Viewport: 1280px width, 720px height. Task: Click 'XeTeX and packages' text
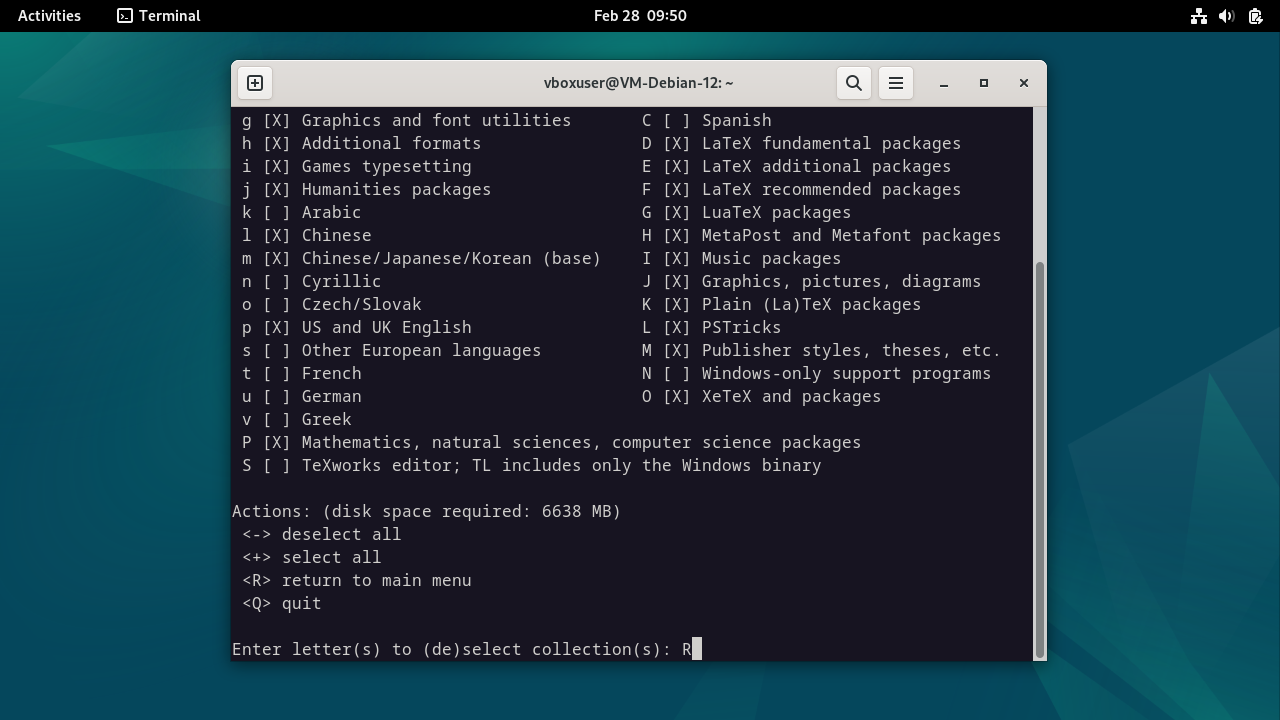(791, 396)
